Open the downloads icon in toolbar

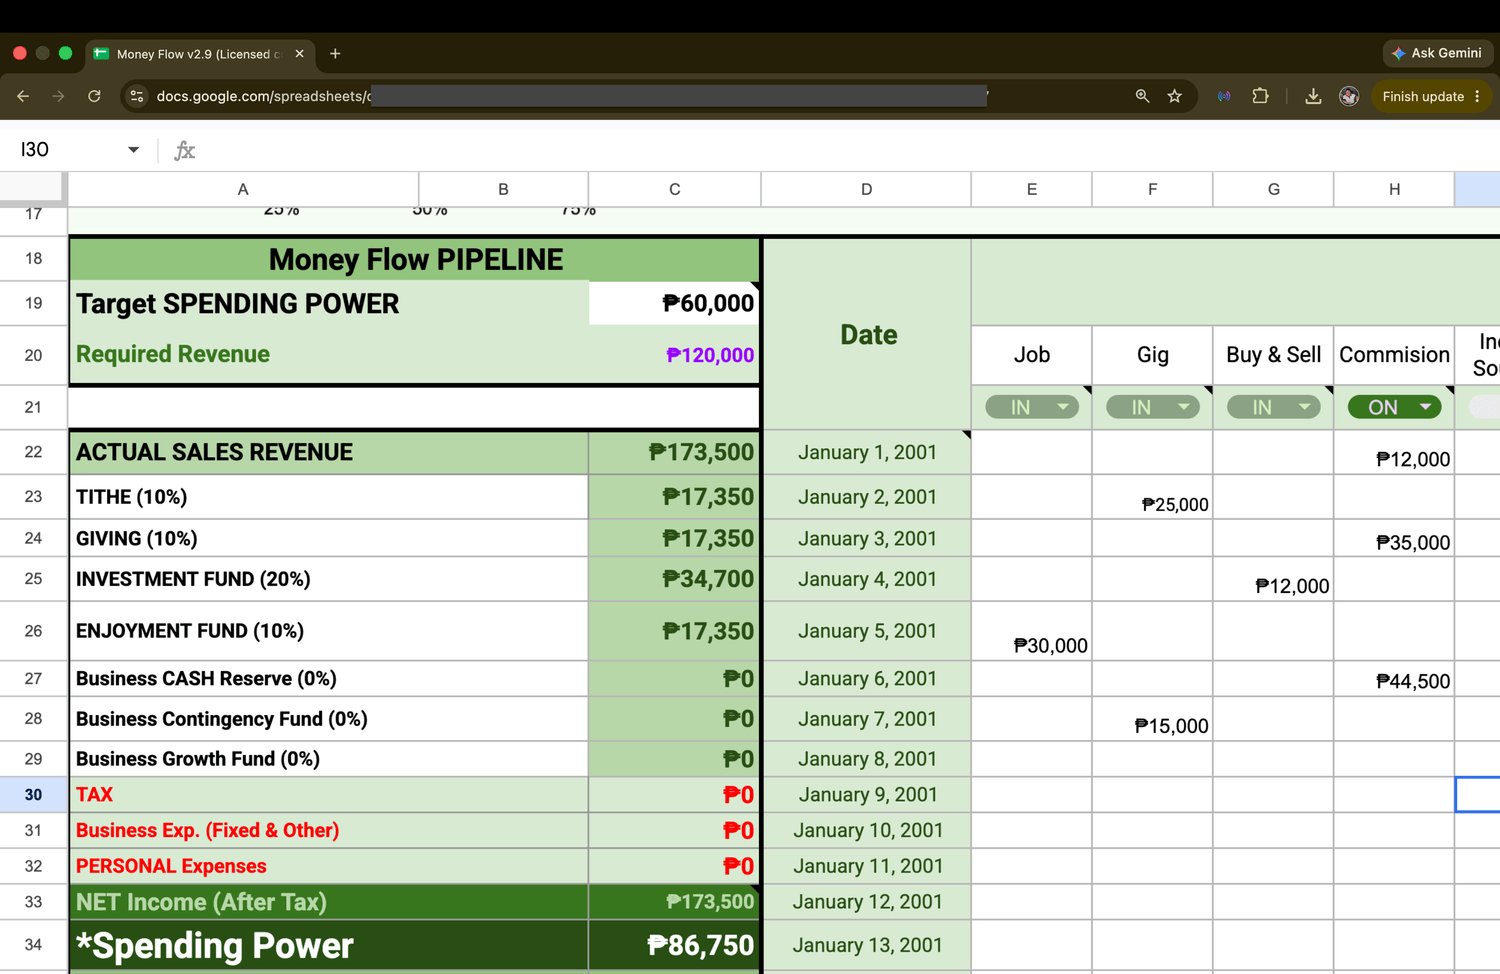tap(1313, 96)
